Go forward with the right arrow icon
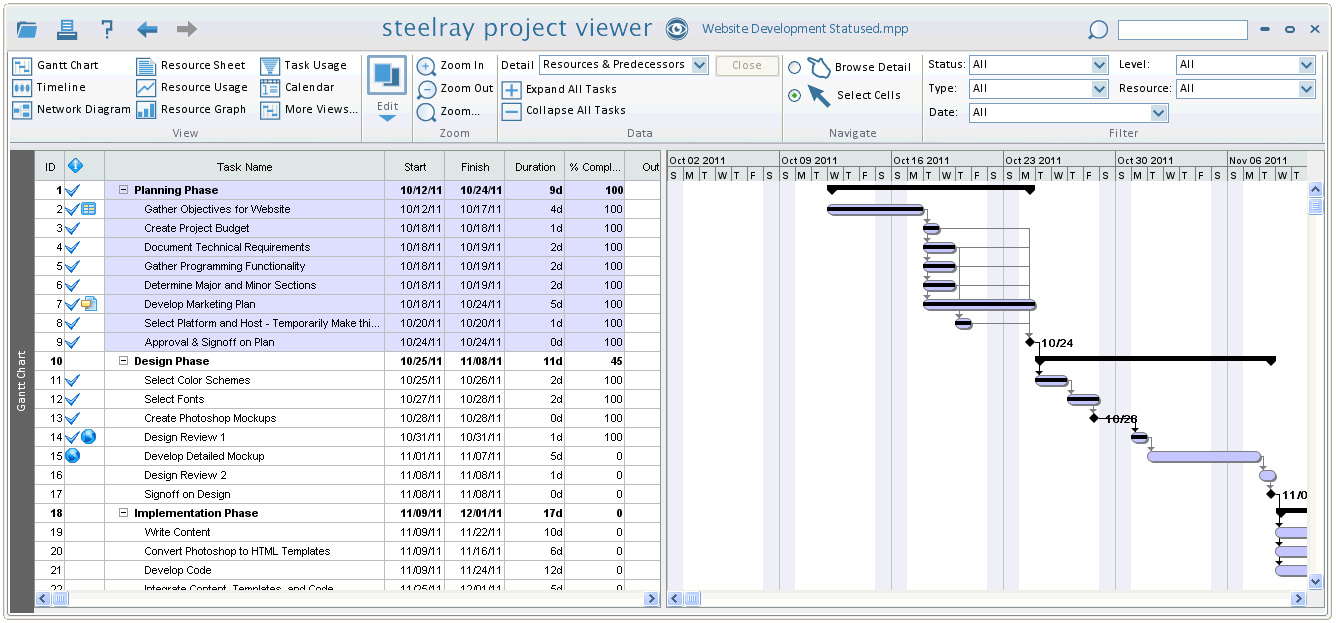 pos(186,29)
